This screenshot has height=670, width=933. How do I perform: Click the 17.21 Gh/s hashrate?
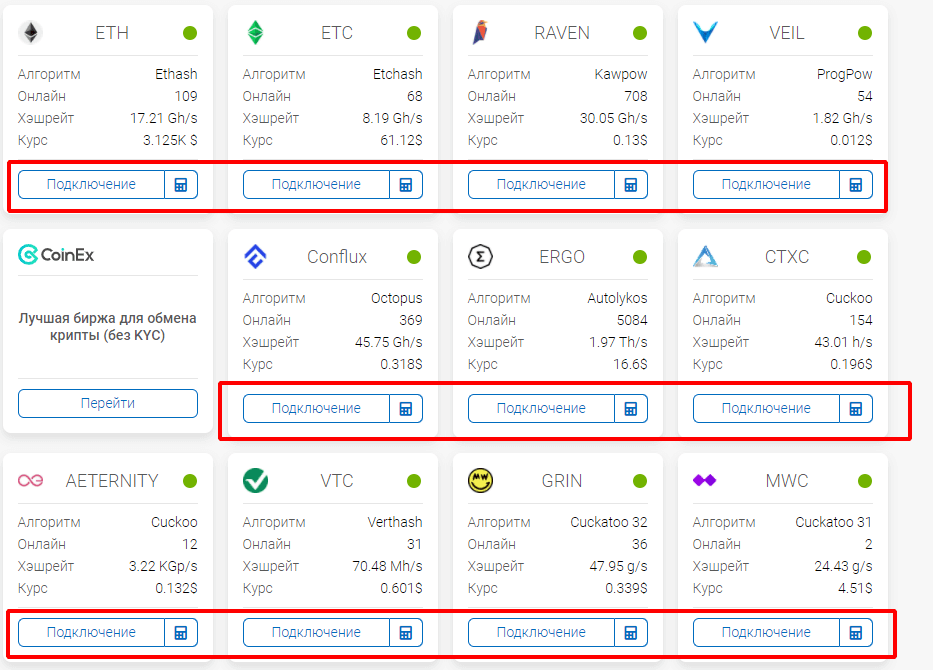coord(164,118)
